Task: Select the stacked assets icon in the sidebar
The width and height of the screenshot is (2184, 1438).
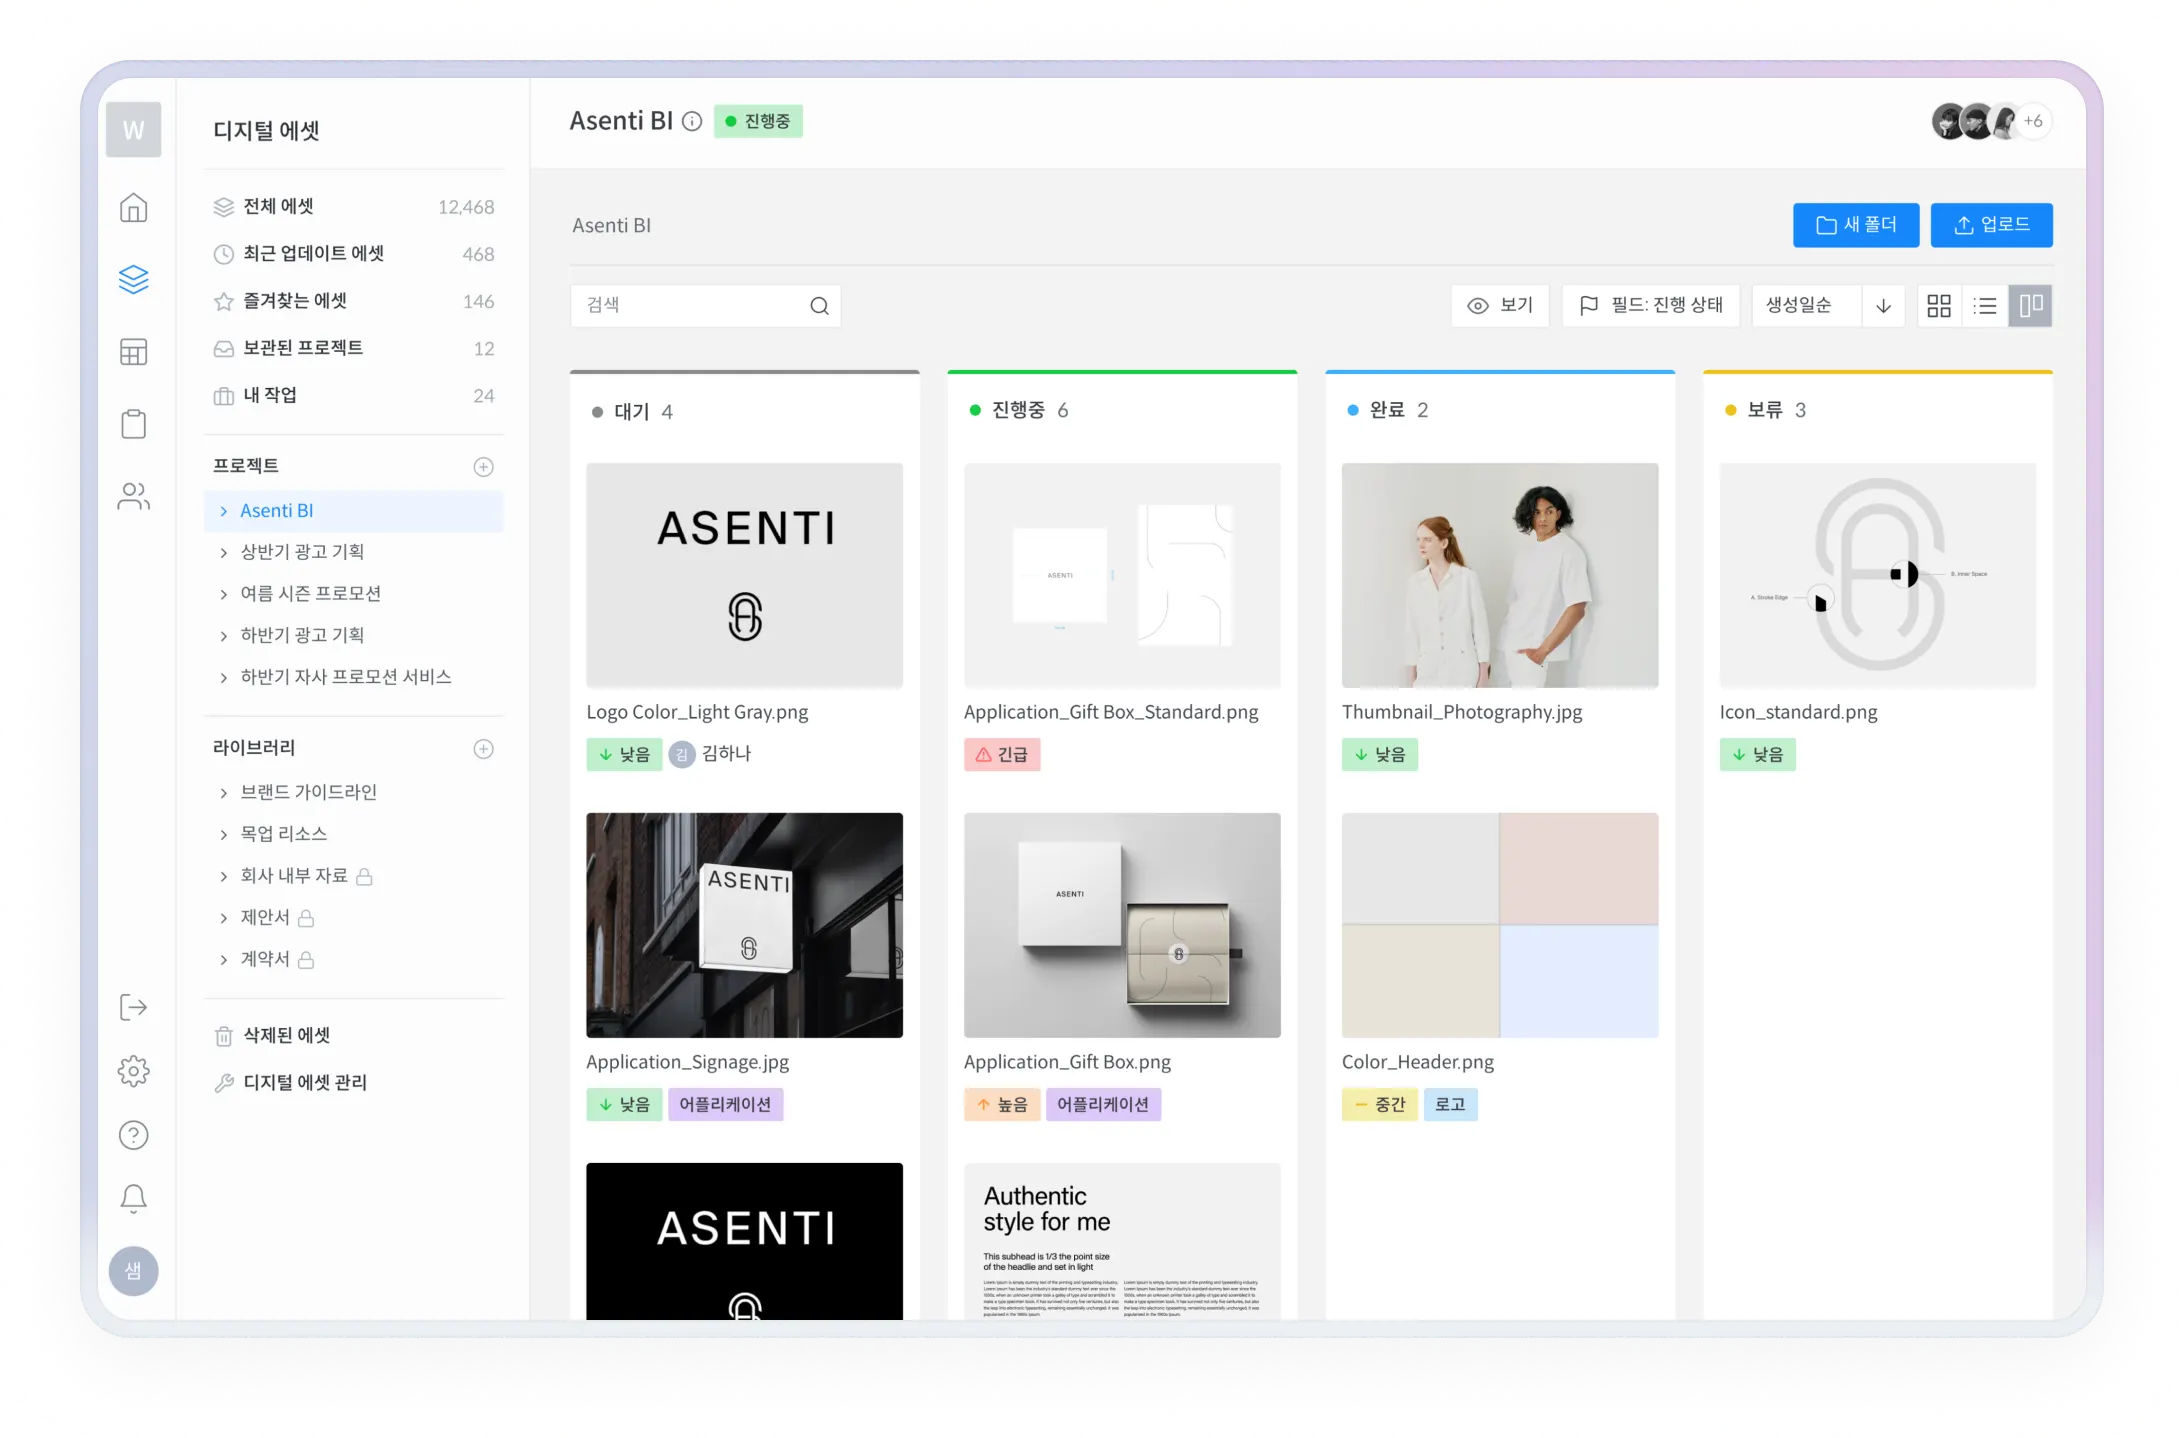Action: (133, 279)
